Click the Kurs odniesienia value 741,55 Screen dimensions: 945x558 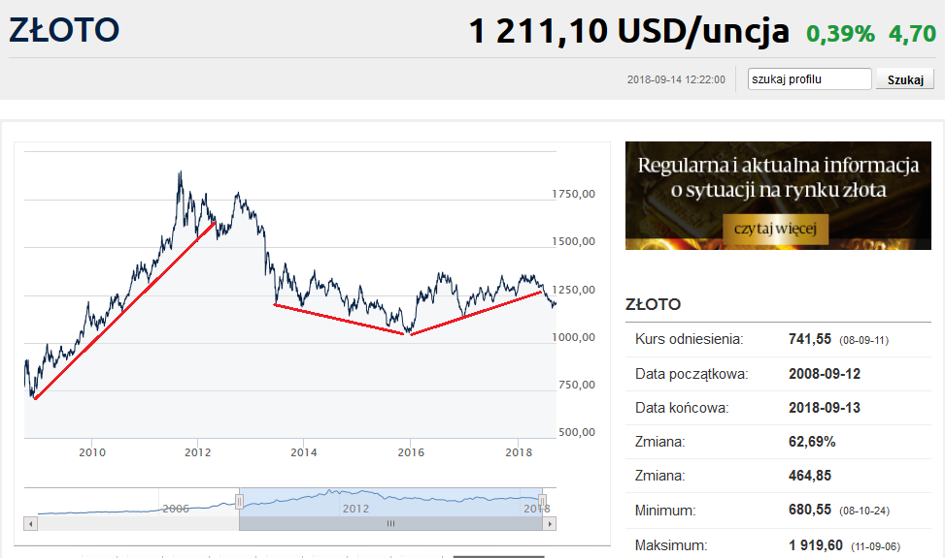809,339
